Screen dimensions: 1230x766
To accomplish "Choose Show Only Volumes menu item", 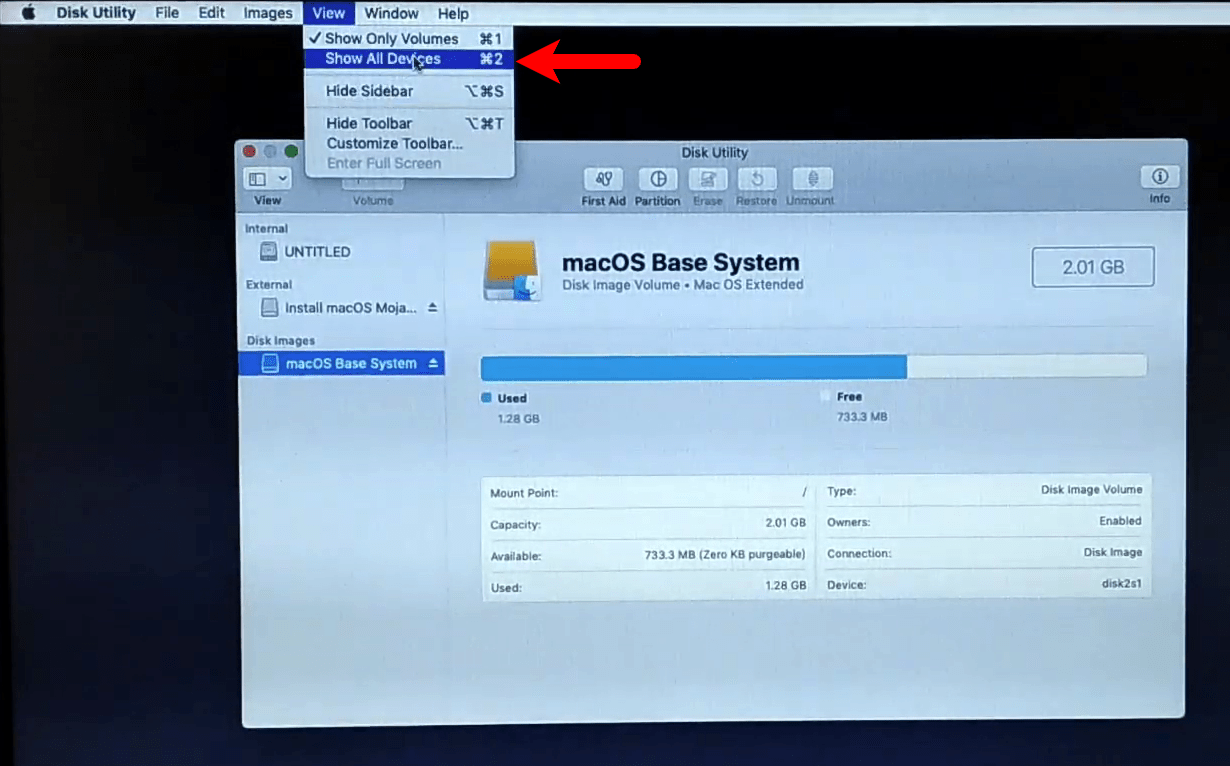I will click(x=409, y=39).
